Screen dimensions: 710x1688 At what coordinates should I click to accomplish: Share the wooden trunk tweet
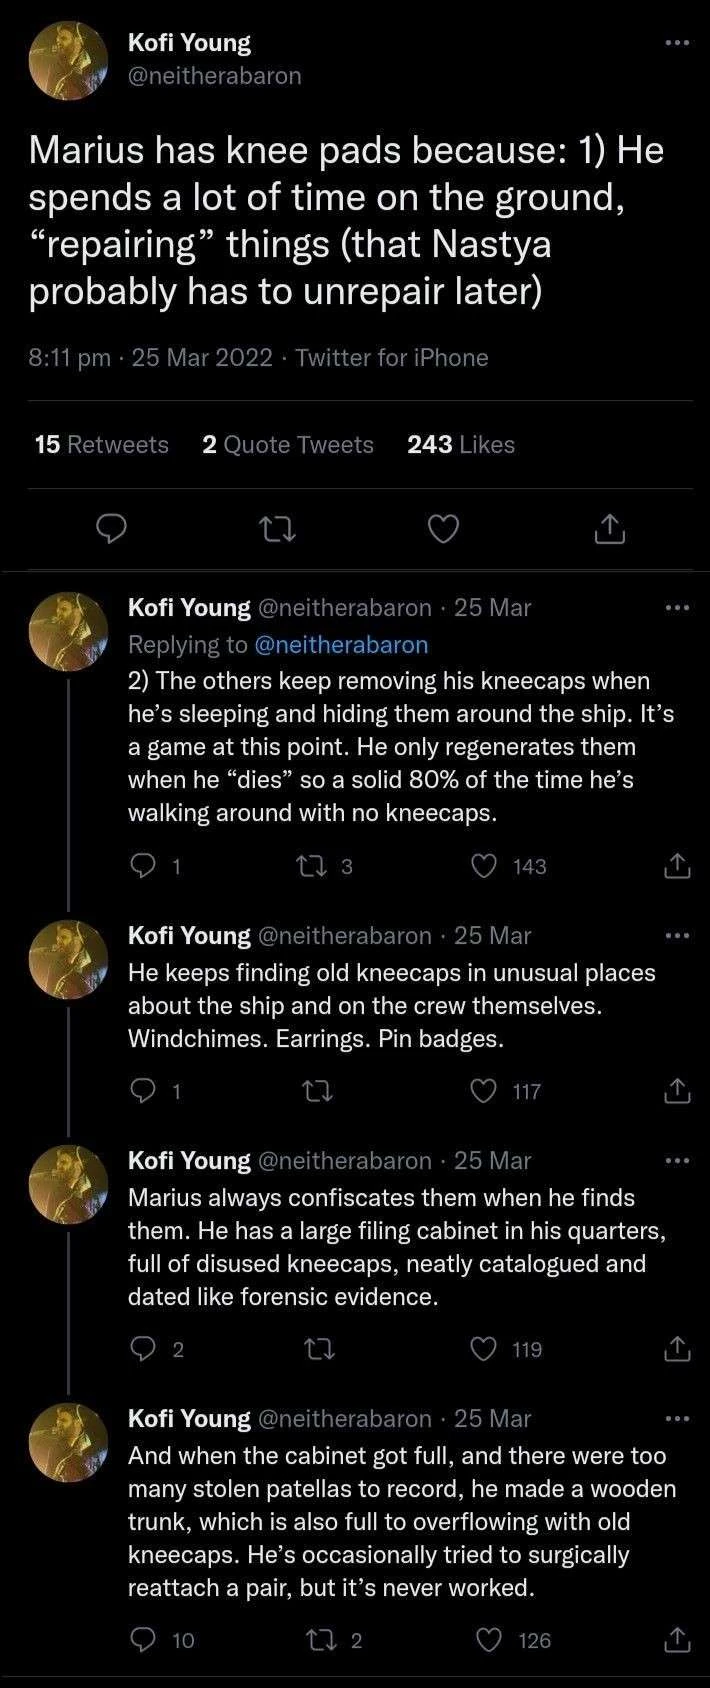[x=677, y=1640]
